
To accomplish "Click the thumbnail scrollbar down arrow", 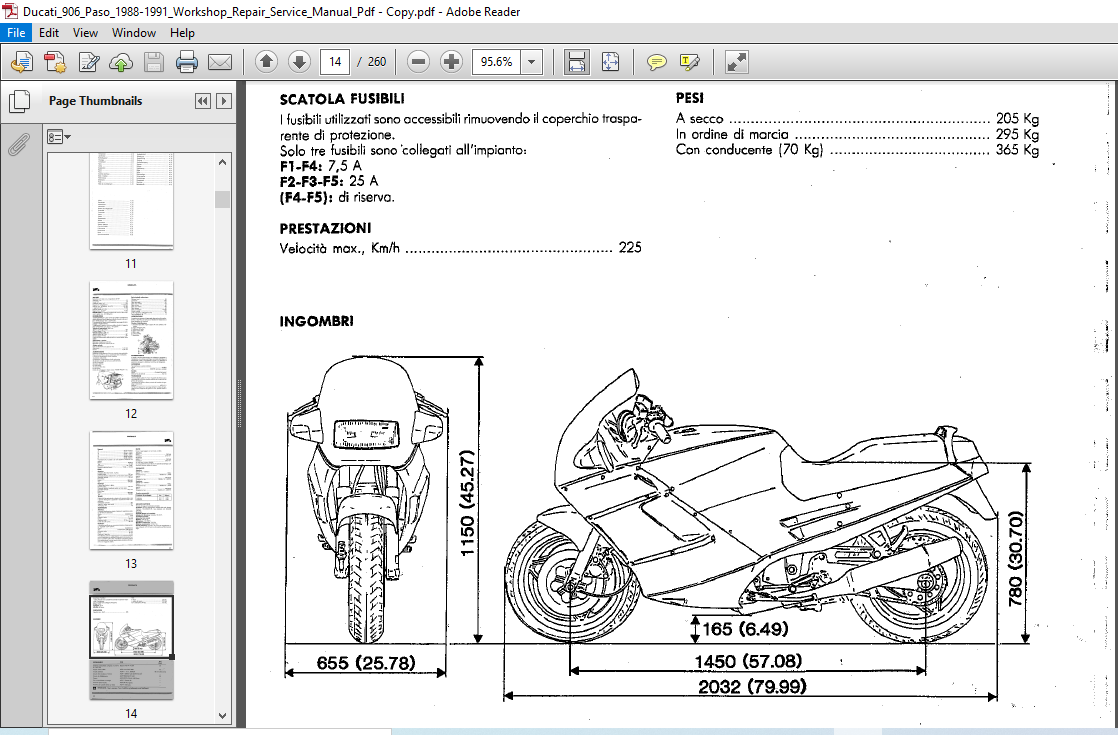I will (x=222, y=715).
